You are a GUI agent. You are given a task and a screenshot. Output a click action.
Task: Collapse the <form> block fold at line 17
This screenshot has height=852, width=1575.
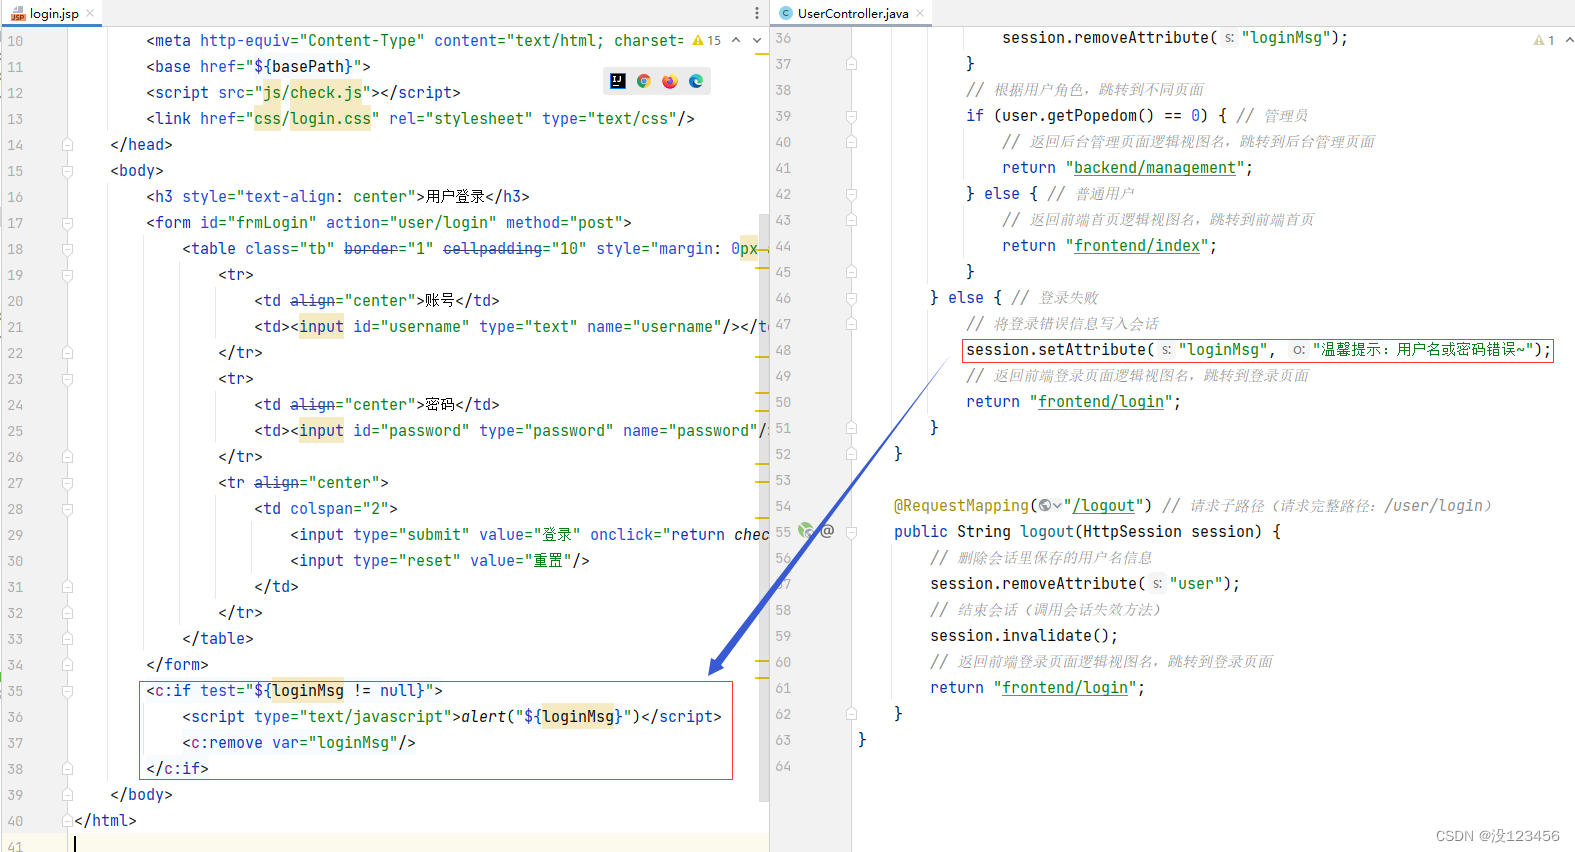(x=67, y=223)
